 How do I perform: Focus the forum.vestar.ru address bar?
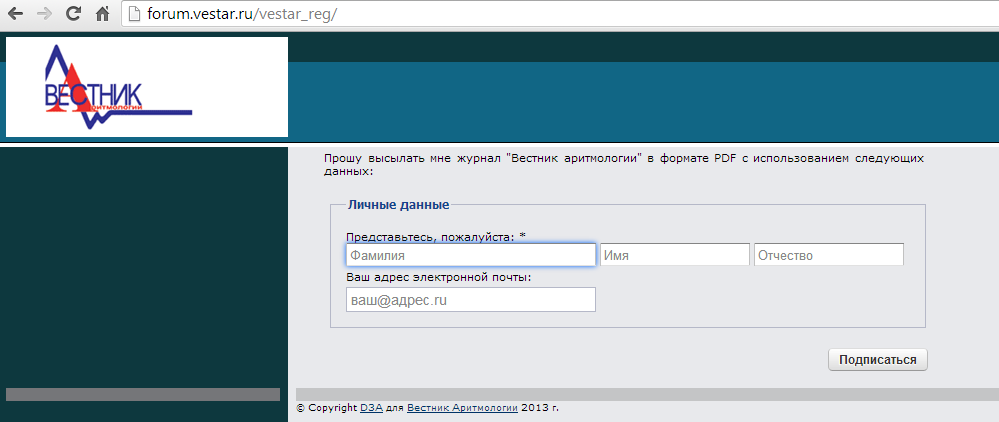coord(500,15)
